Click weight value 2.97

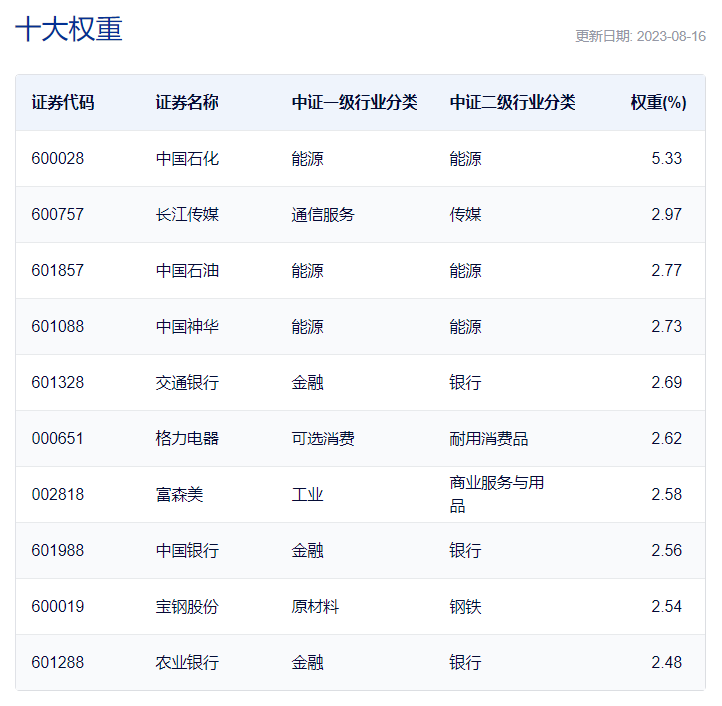click(666, 214)
